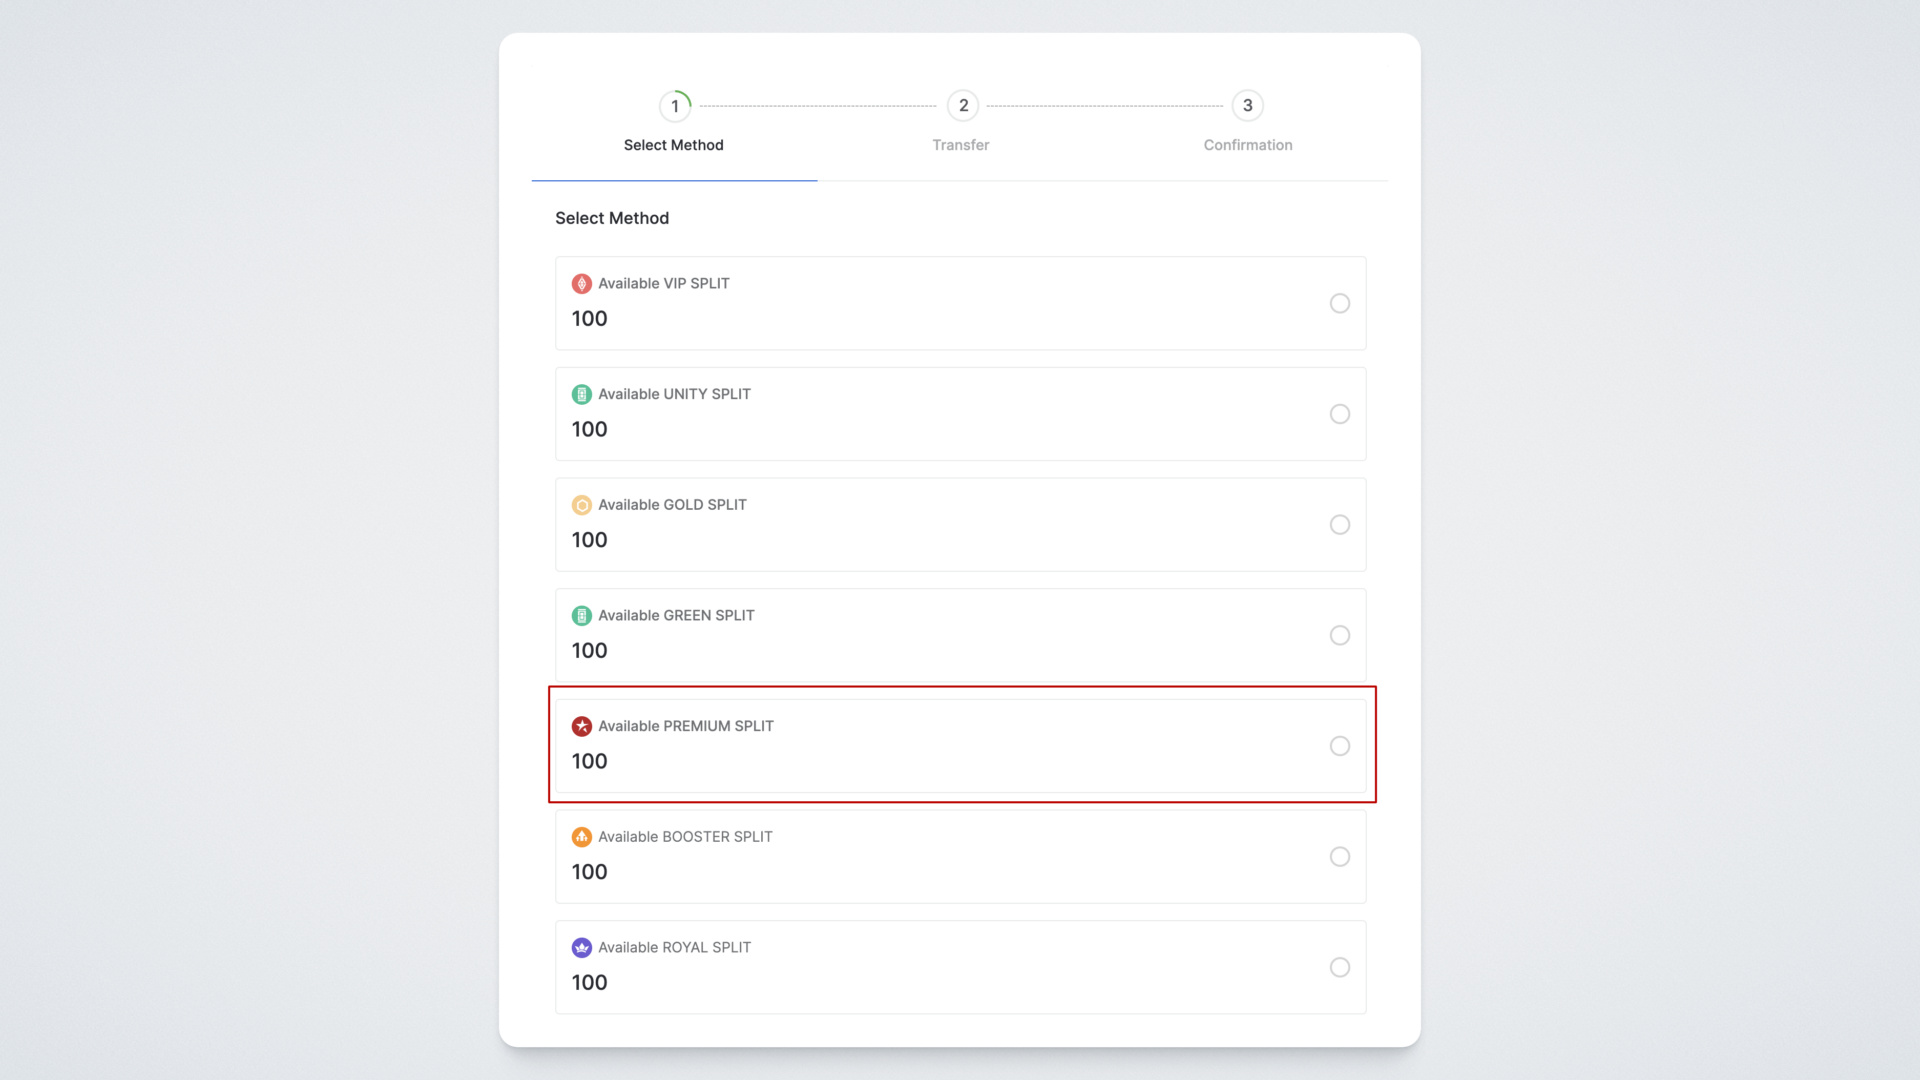Click the orange BOOSTER SPLIT icon
The width and height of the screenshot is (1920, 1080).
(x=581, y=837)
